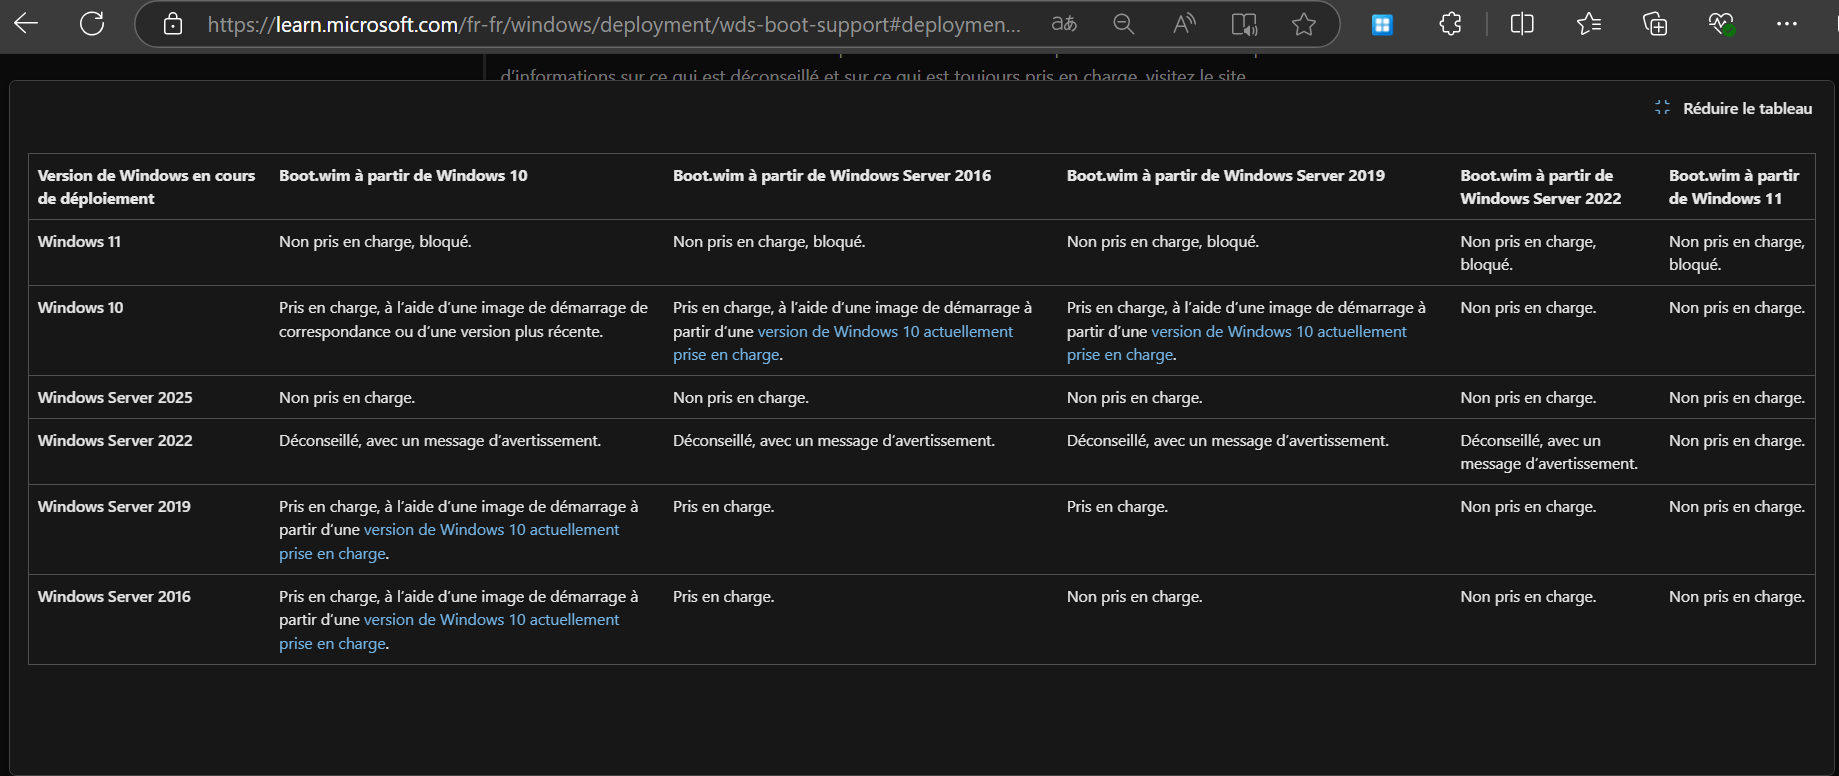Click the collapse arrows icon beside Réduire le tableau
The width and height of the screenshot is (1839, 776).
1662,108
